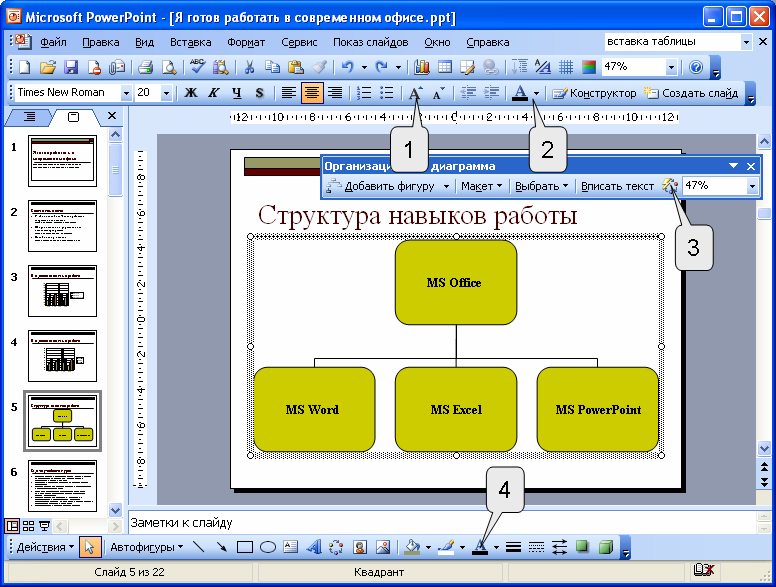
Task: Open Print Preview from the toolbar
Action: 169,67
